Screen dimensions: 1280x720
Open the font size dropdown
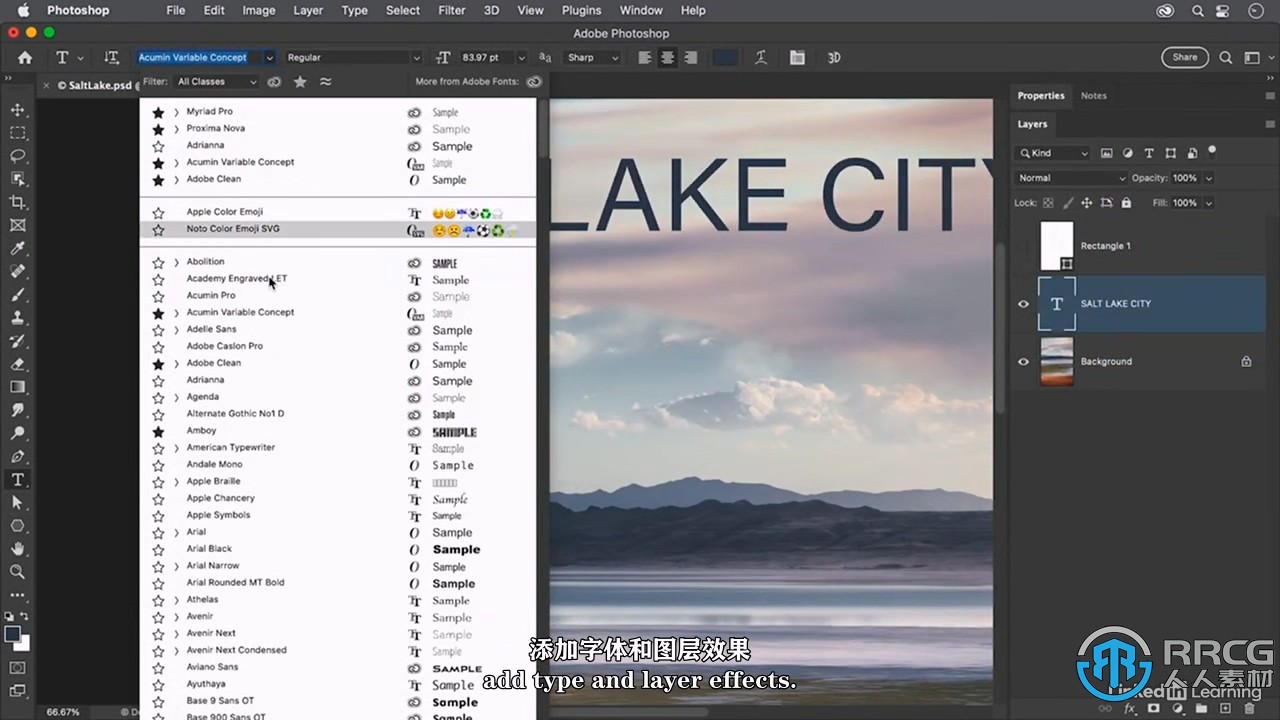point(521,58)
